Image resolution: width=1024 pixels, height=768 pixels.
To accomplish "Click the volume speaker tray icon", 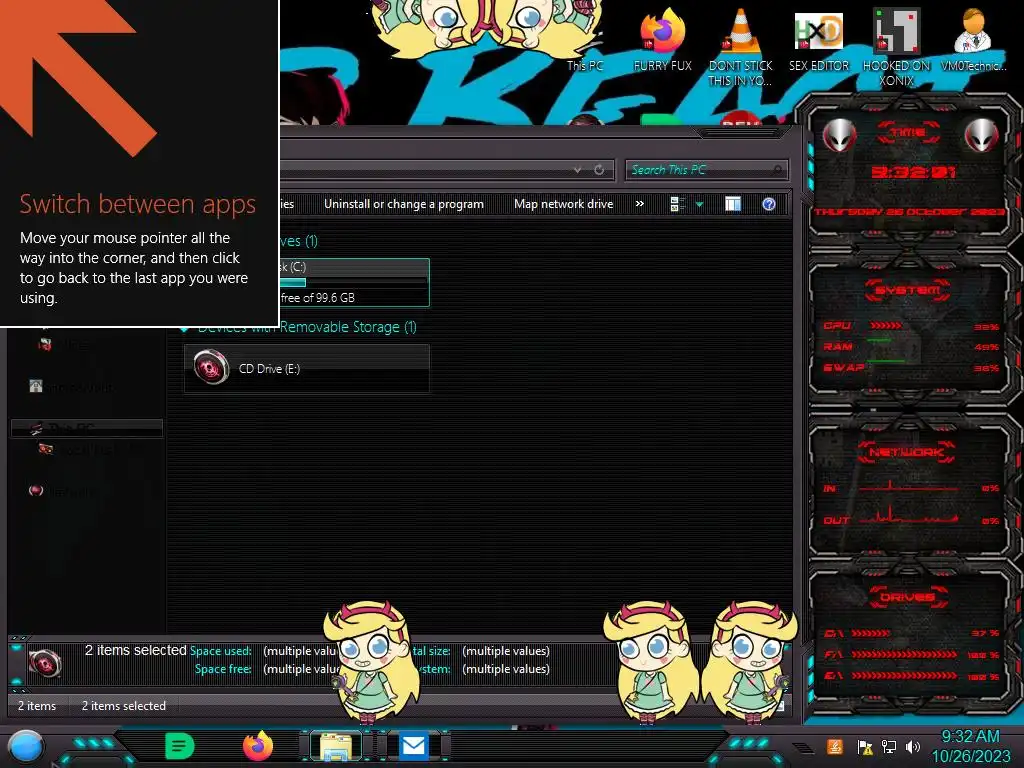I will click(x=913, y=747).
